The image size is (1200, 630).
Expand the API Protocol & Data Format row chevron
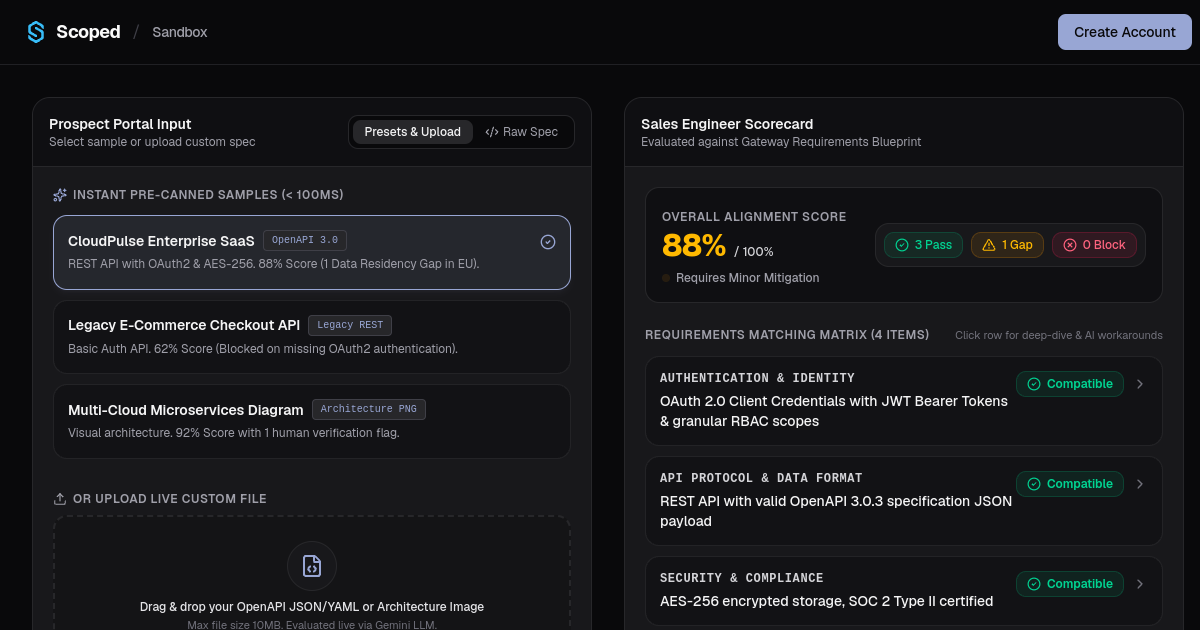pyautogui.click(x=1140, y=484)
